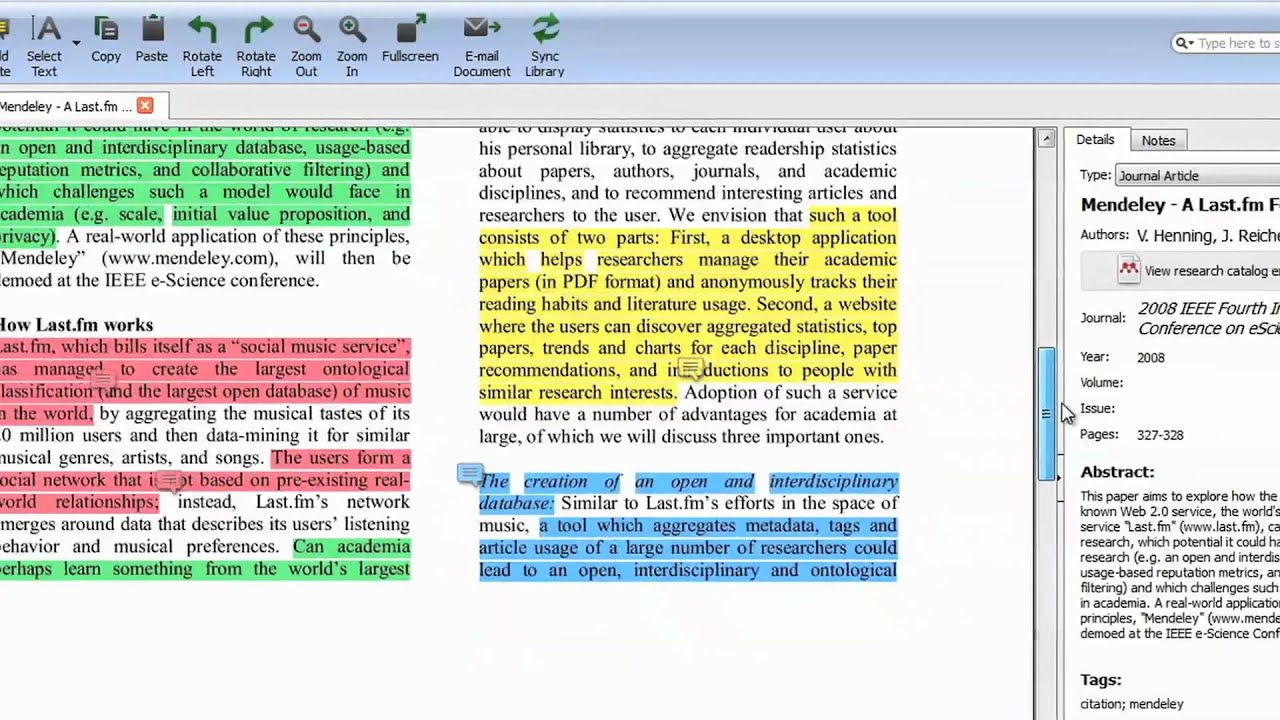Click the search magnifier dropdown icon
The image size is (1280, 720).
(1184, 43)
